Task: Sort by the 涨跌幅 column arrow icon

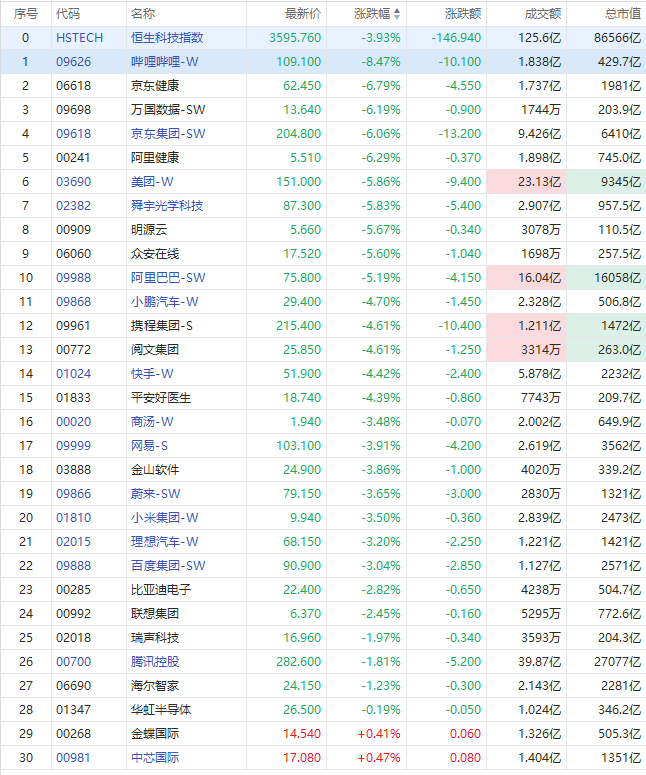Action: coord(396,14)
